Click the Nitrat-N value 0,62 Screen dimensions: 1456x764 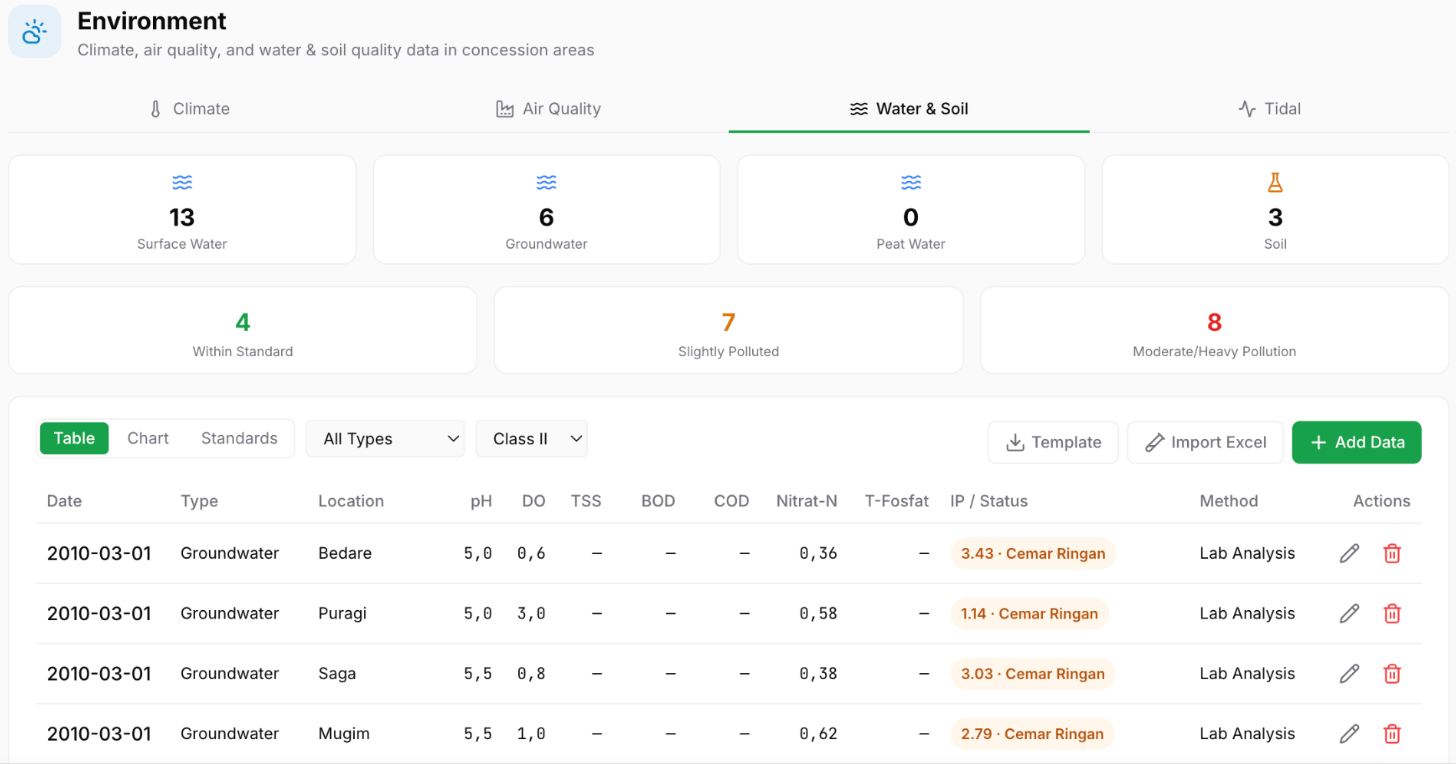[819, 733]
